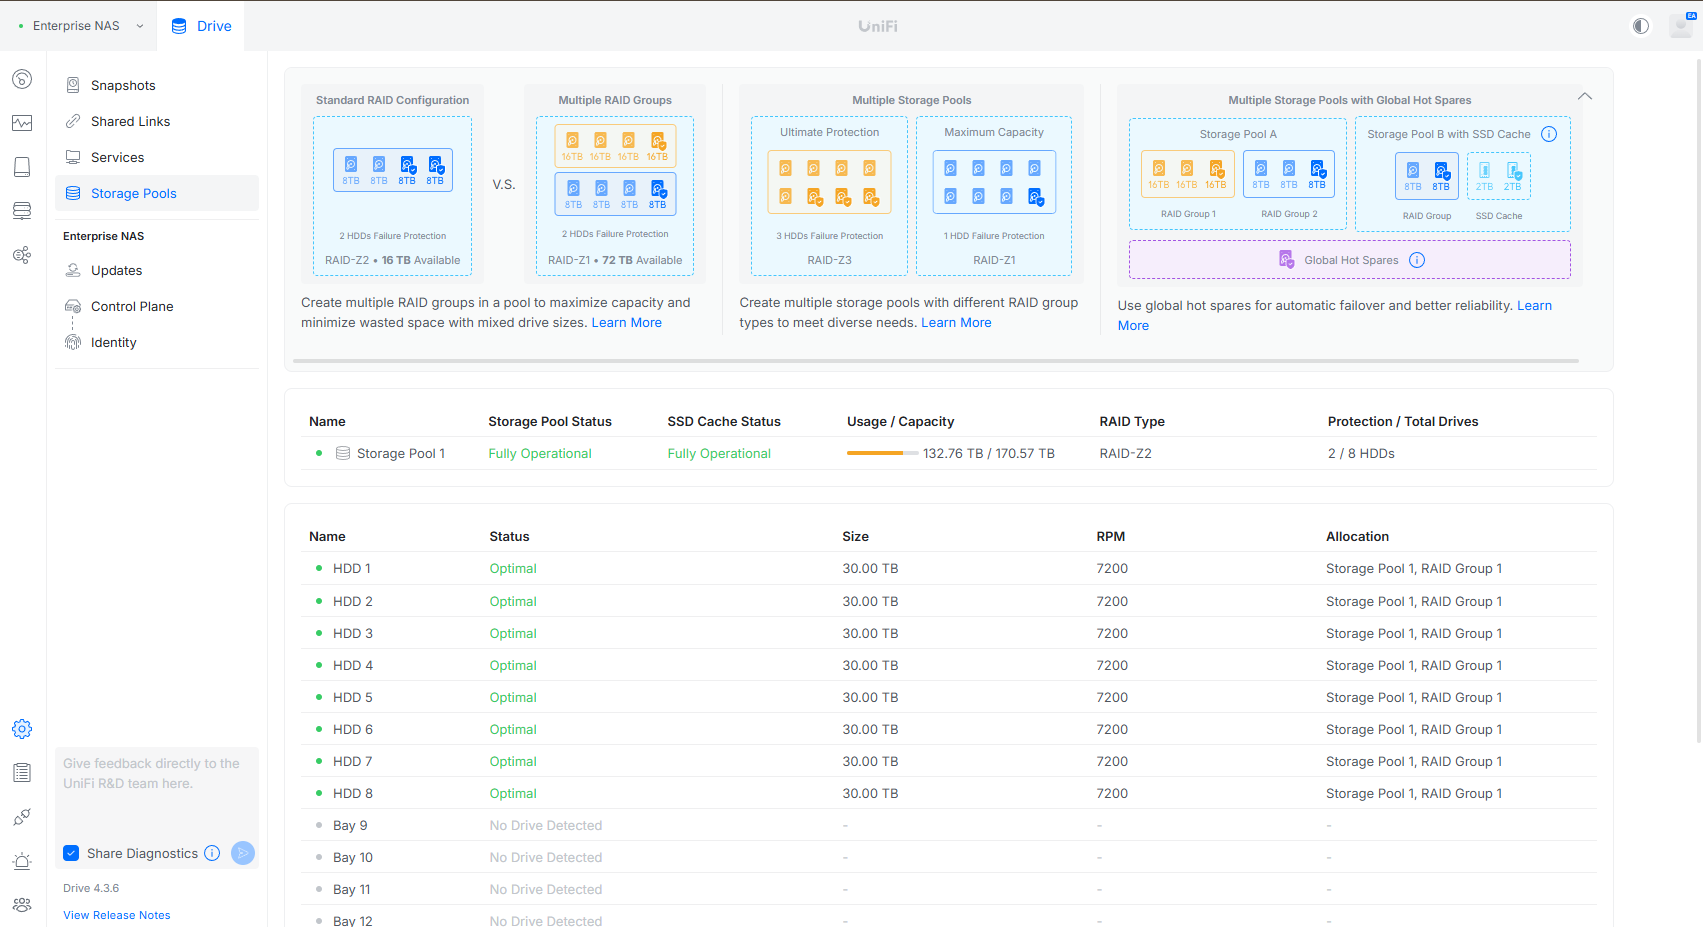The image size is (1703, 927).
Task: Go to Services settings
Action: pyautogui.click(x=157, y=157)
